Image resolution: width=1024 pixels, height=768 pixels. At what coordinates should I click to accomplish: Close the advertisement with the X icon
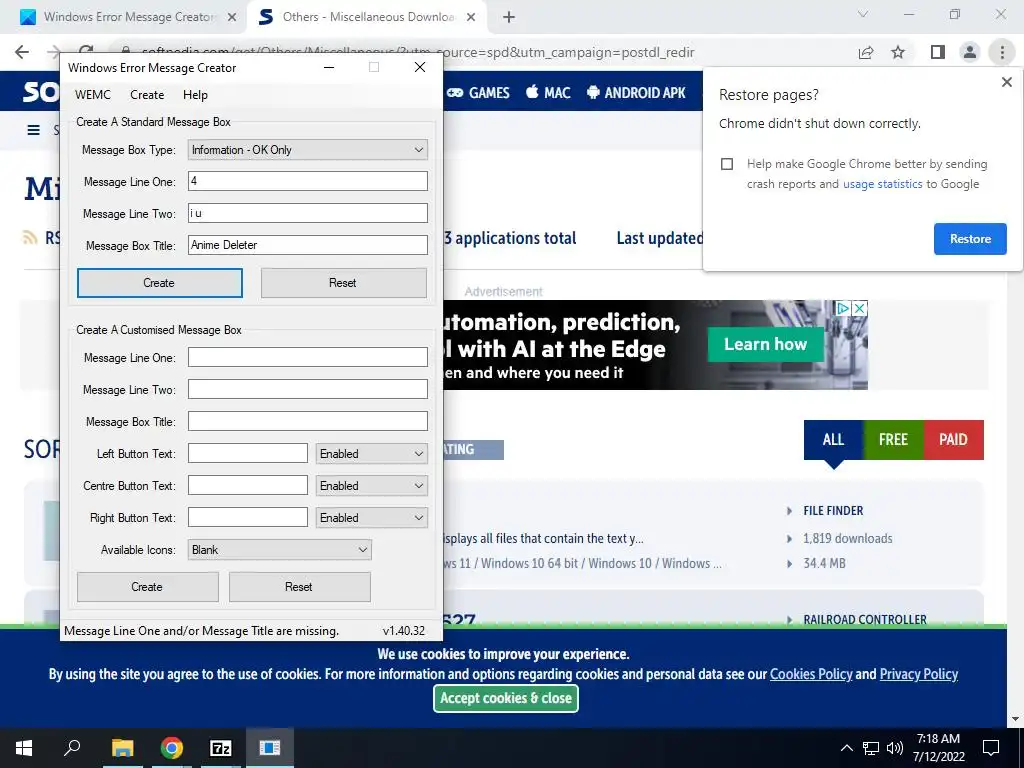coord(860,308)
